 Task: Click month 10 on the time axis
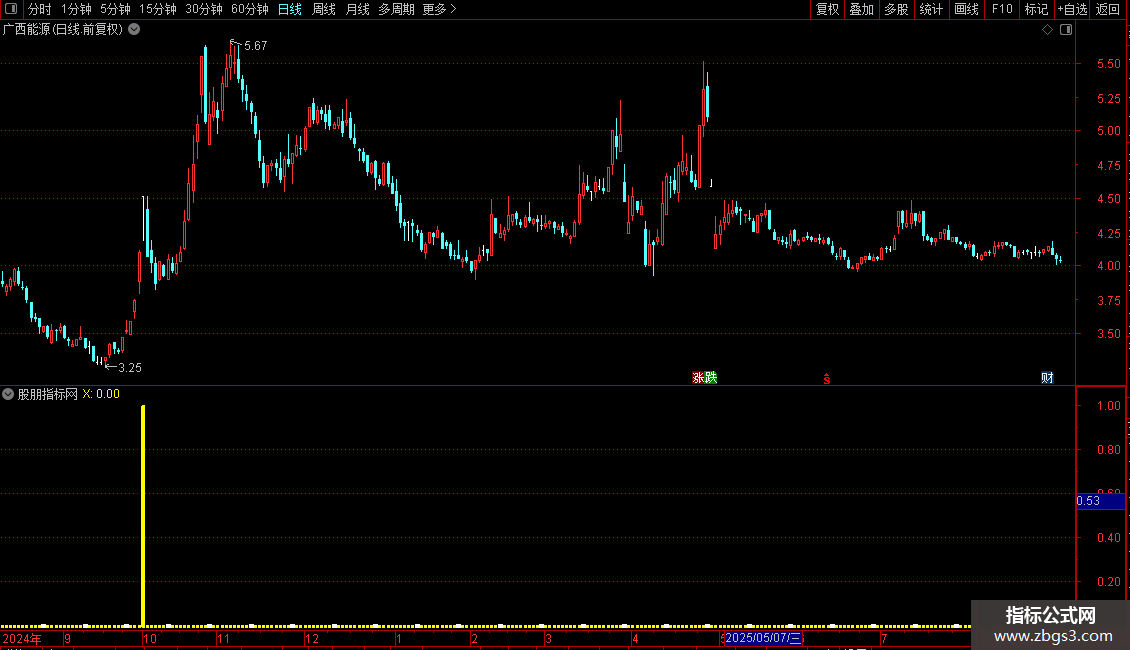point(150,638)
